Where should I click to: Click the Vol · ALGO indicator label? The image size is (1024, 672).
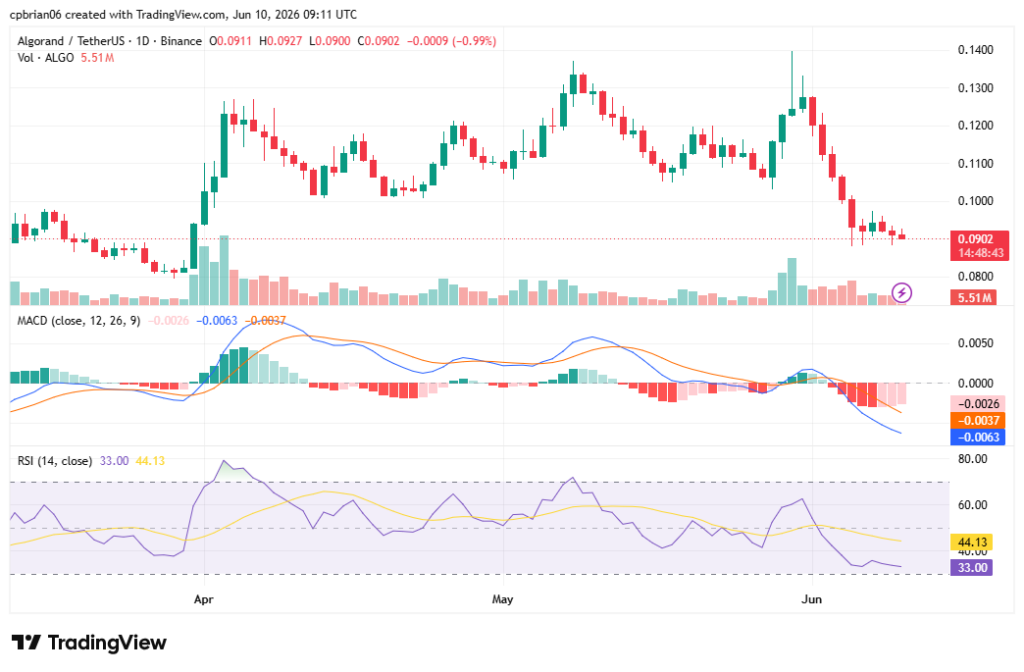45,58
